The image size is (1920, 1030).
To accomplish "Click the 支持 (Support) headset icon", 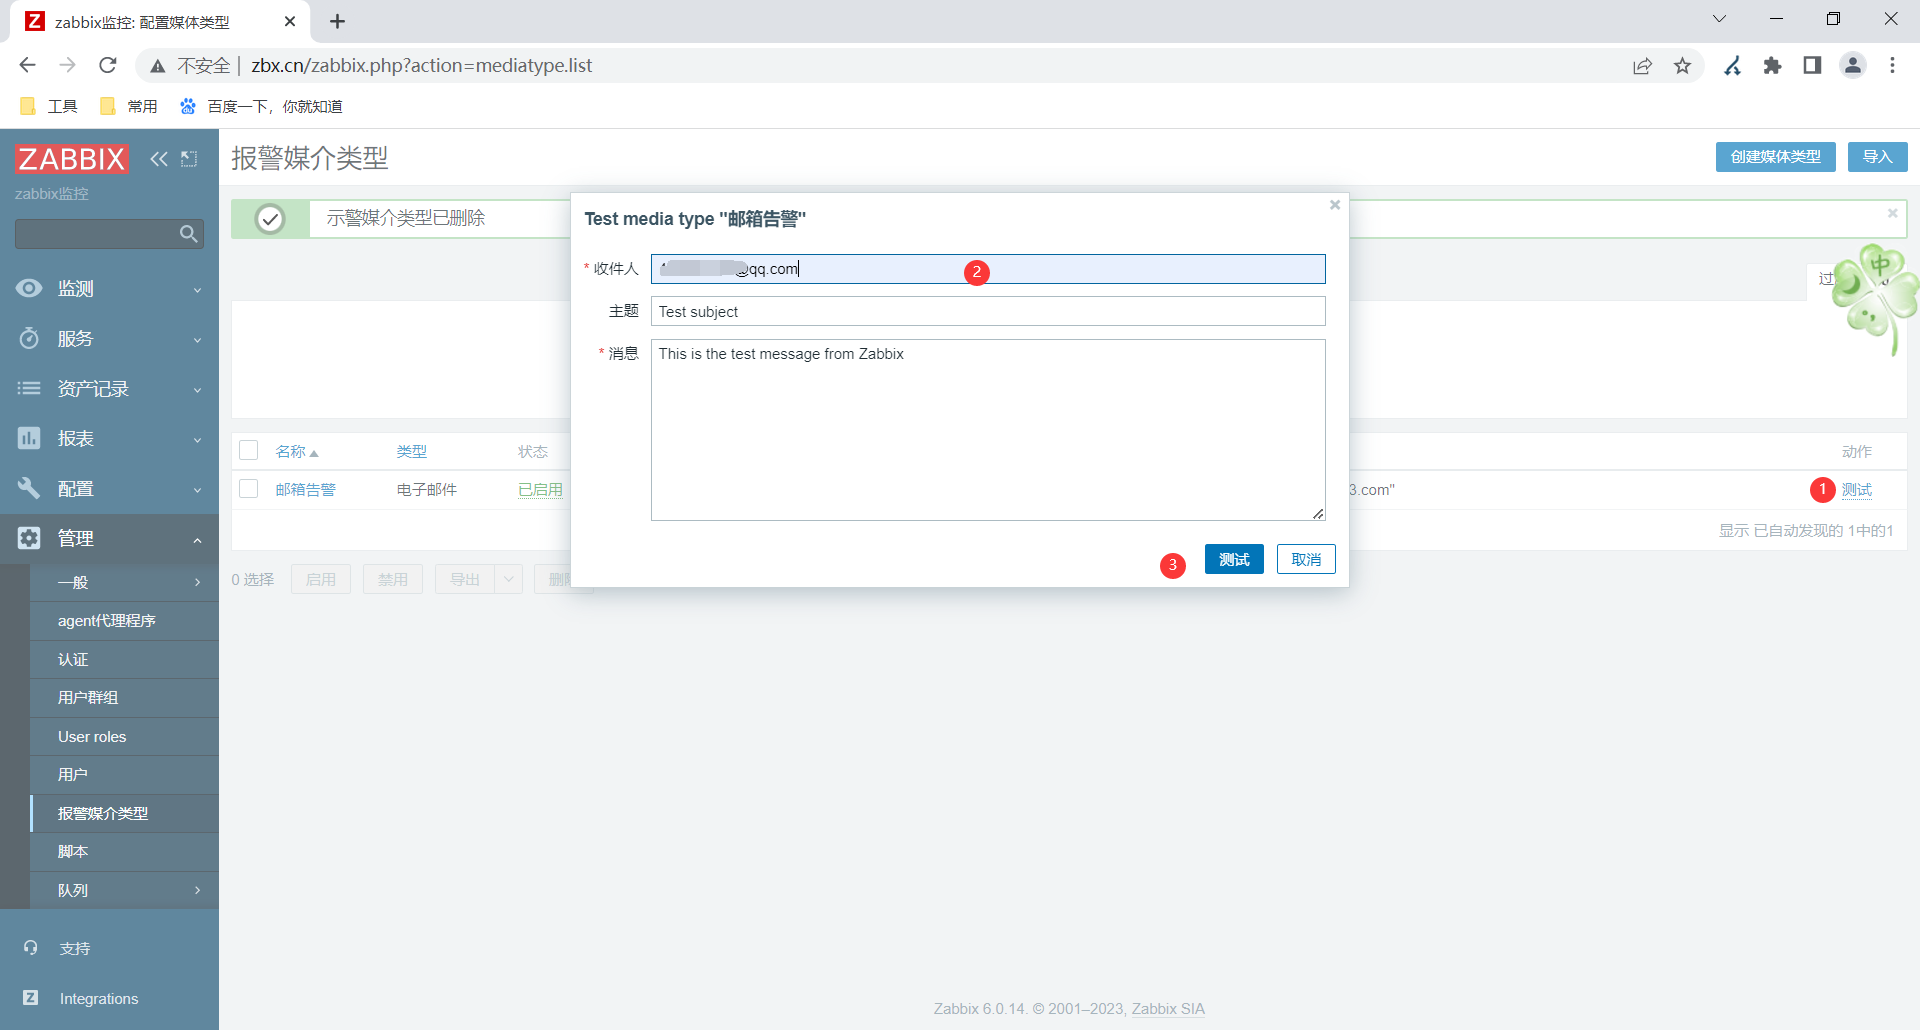I will [x=31, y=948].
